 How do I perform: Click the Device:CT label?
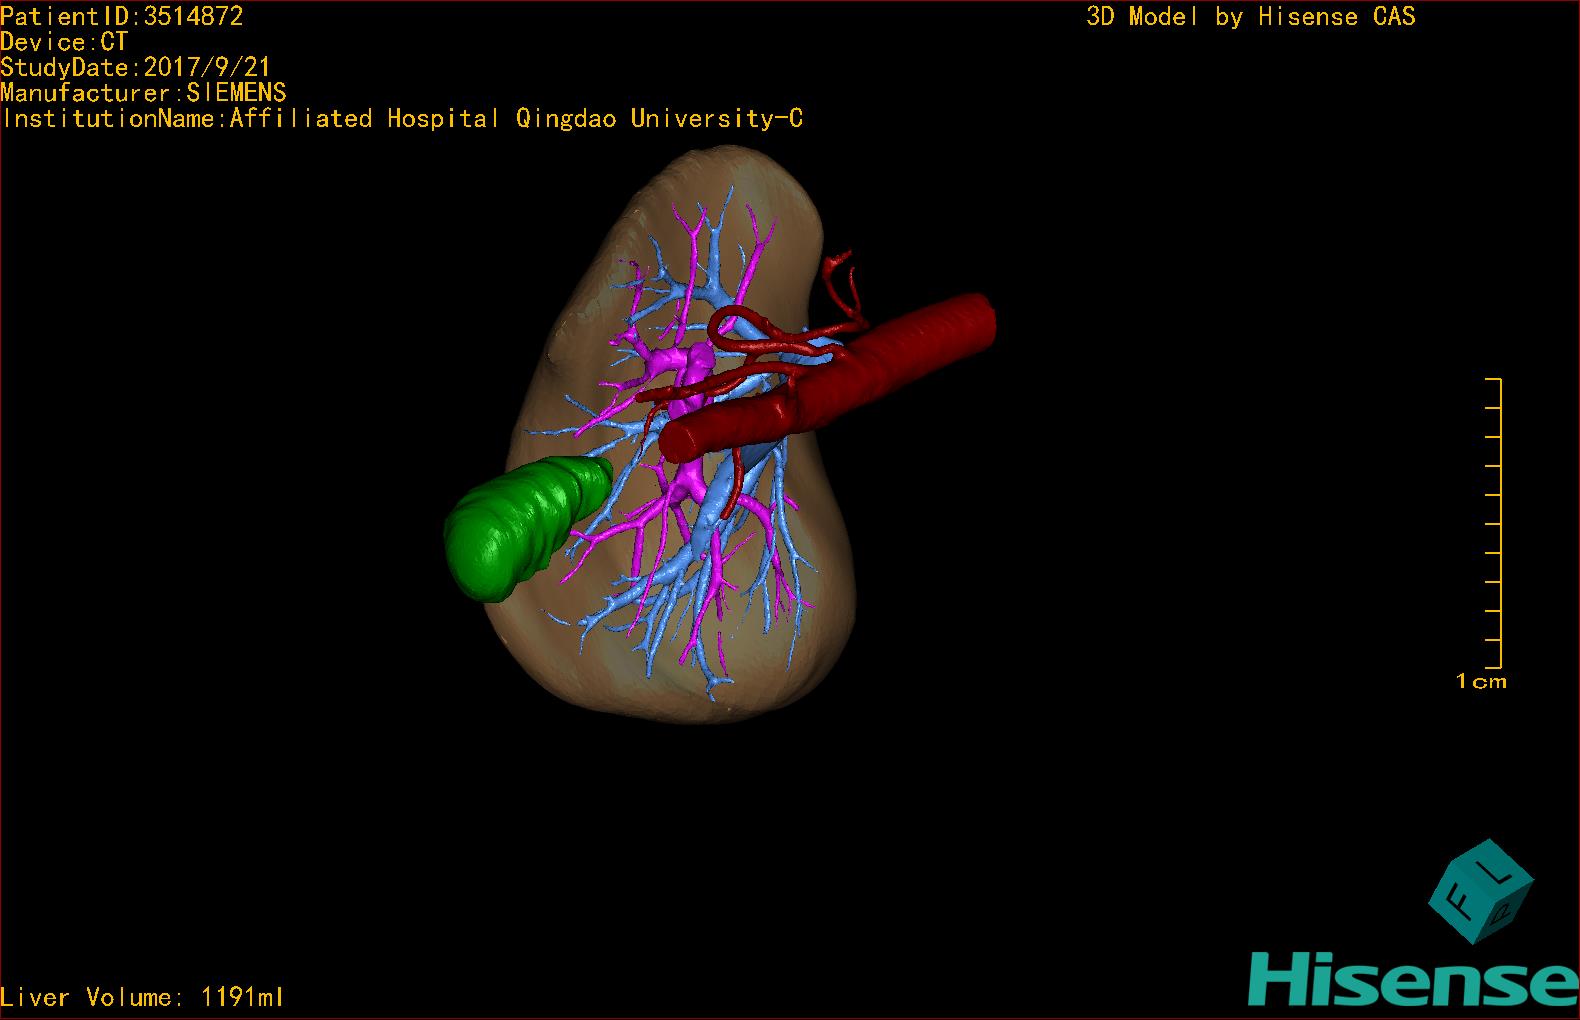tap(64, 42)
